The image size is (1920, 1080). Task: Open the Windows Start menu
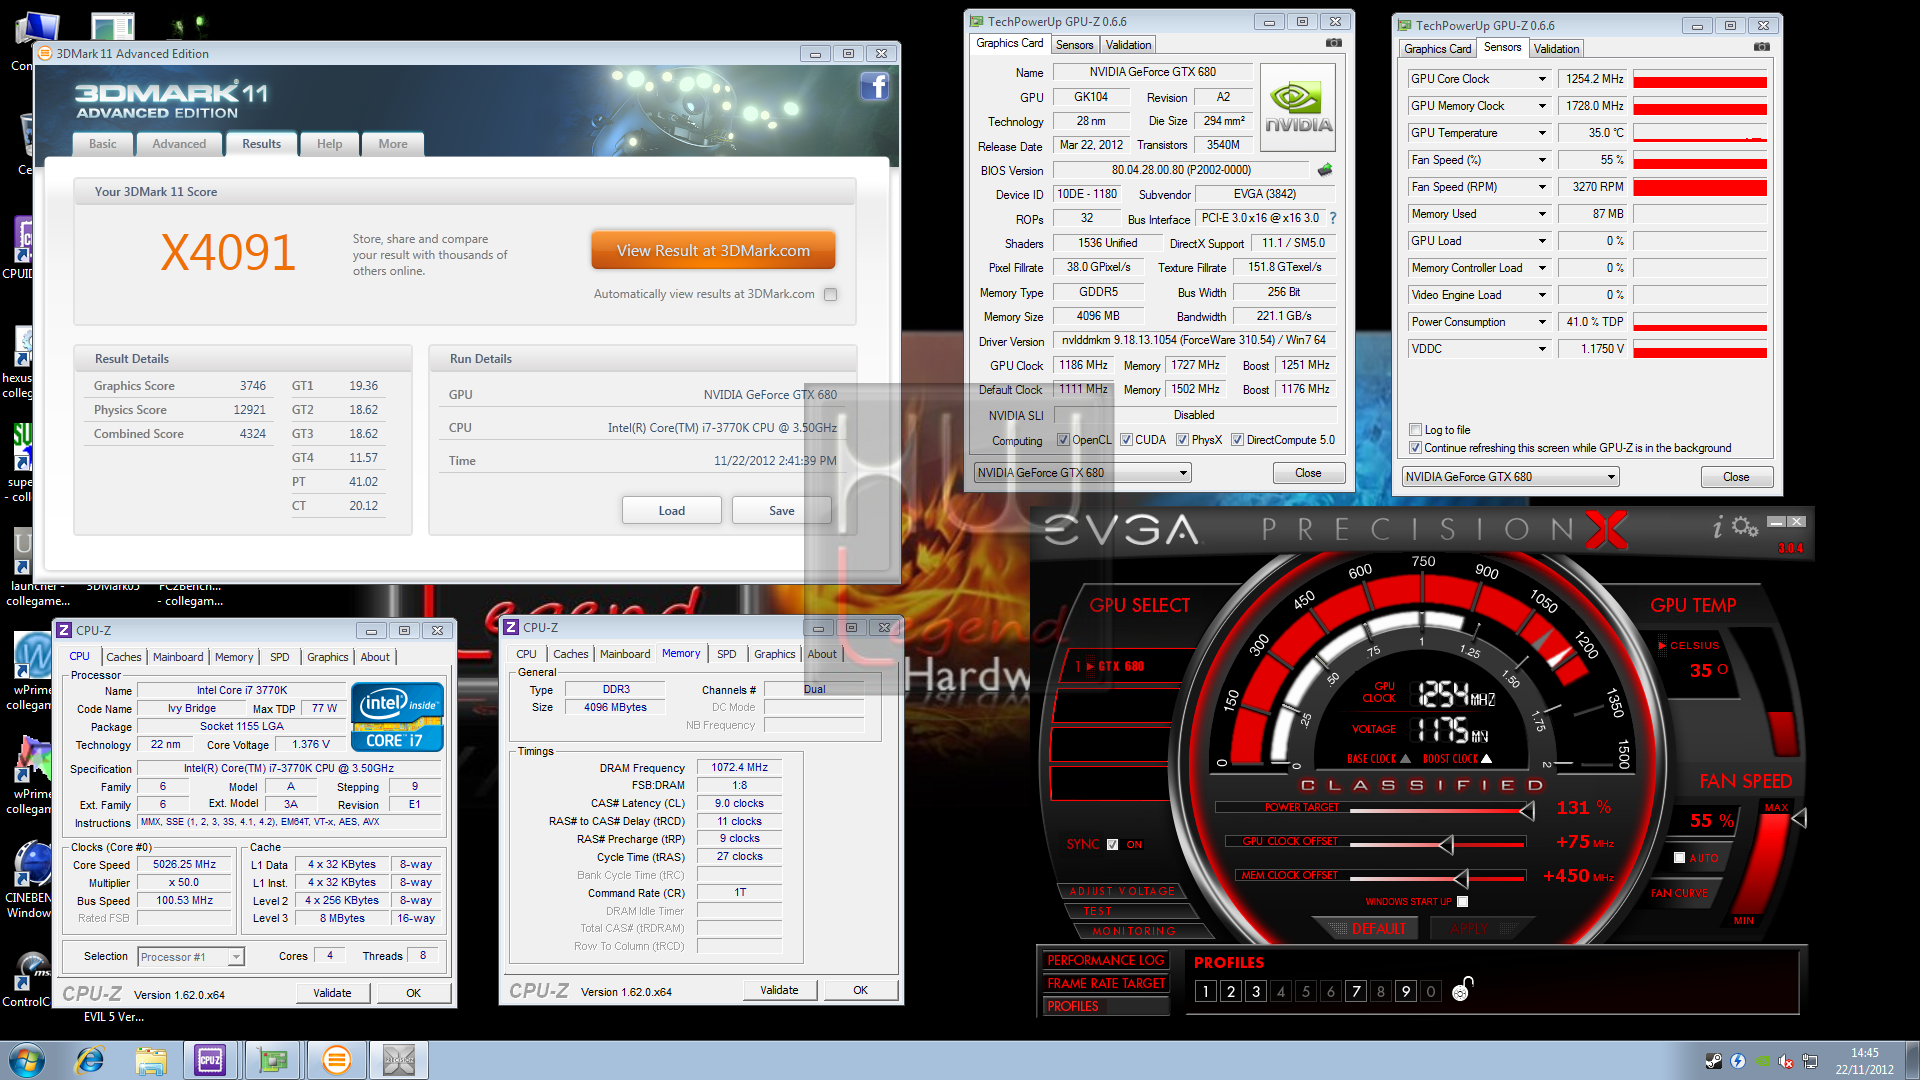tap(26, 1060)
